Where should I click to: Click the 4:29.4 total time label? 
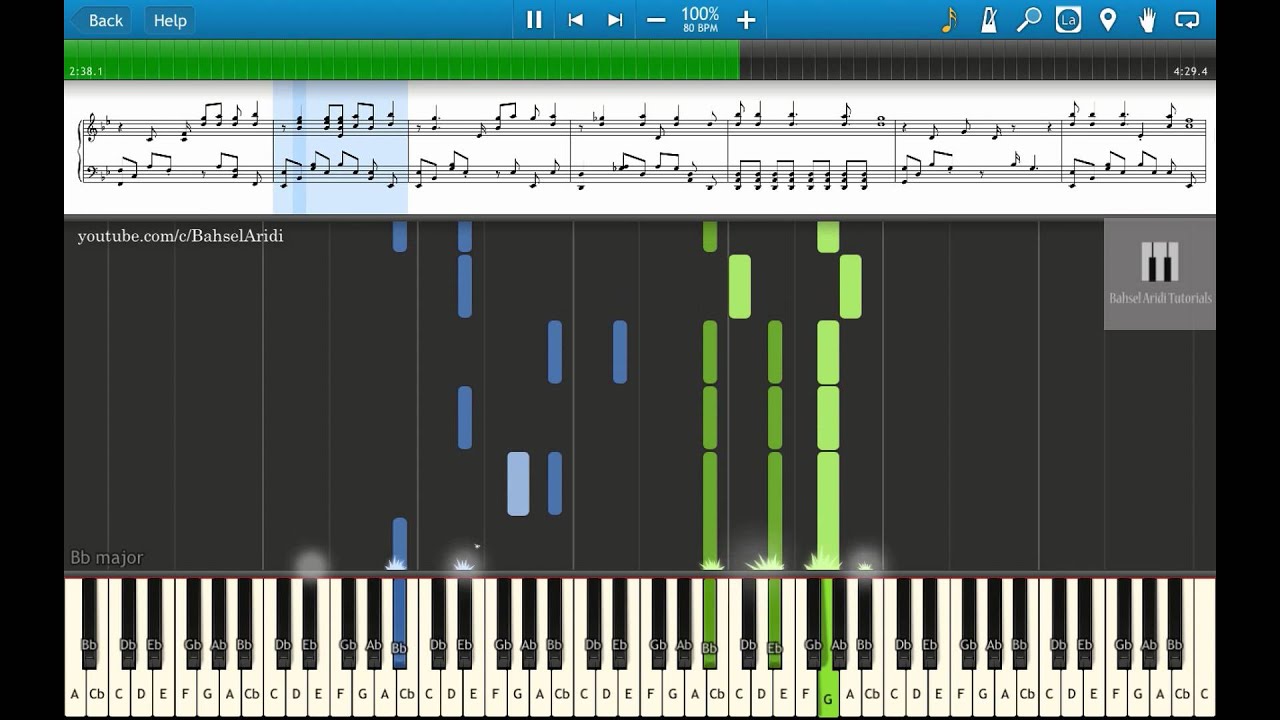[1190, 72]
